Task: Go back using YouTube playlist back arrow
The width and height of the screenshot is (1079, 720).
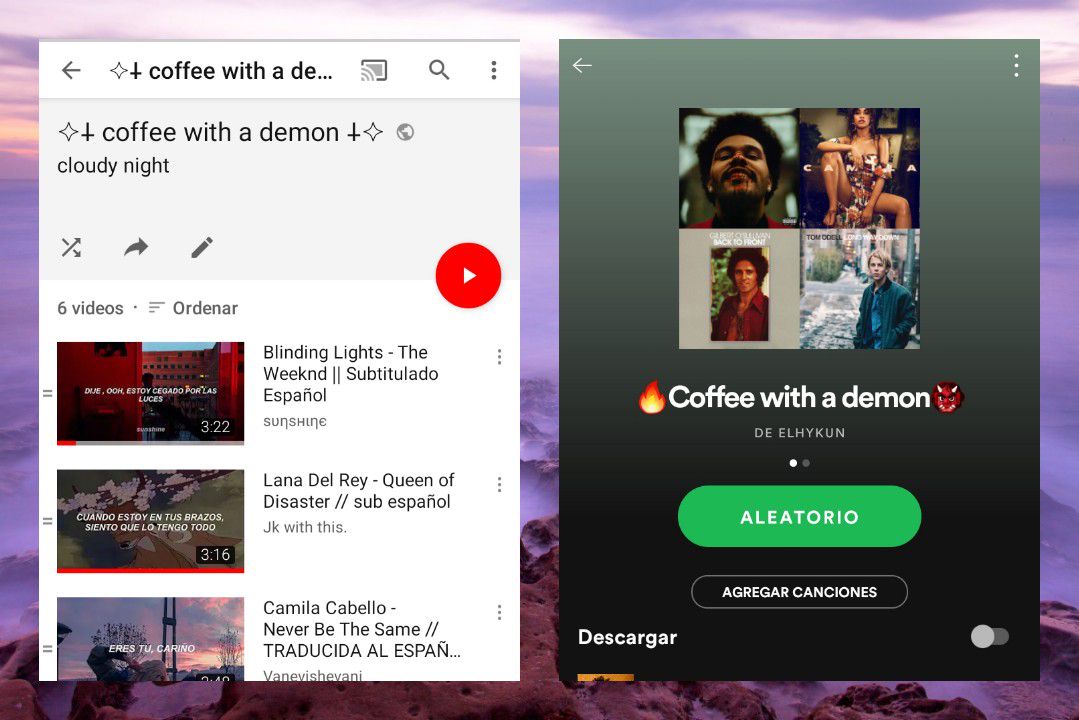Action: tap(71, 70)
